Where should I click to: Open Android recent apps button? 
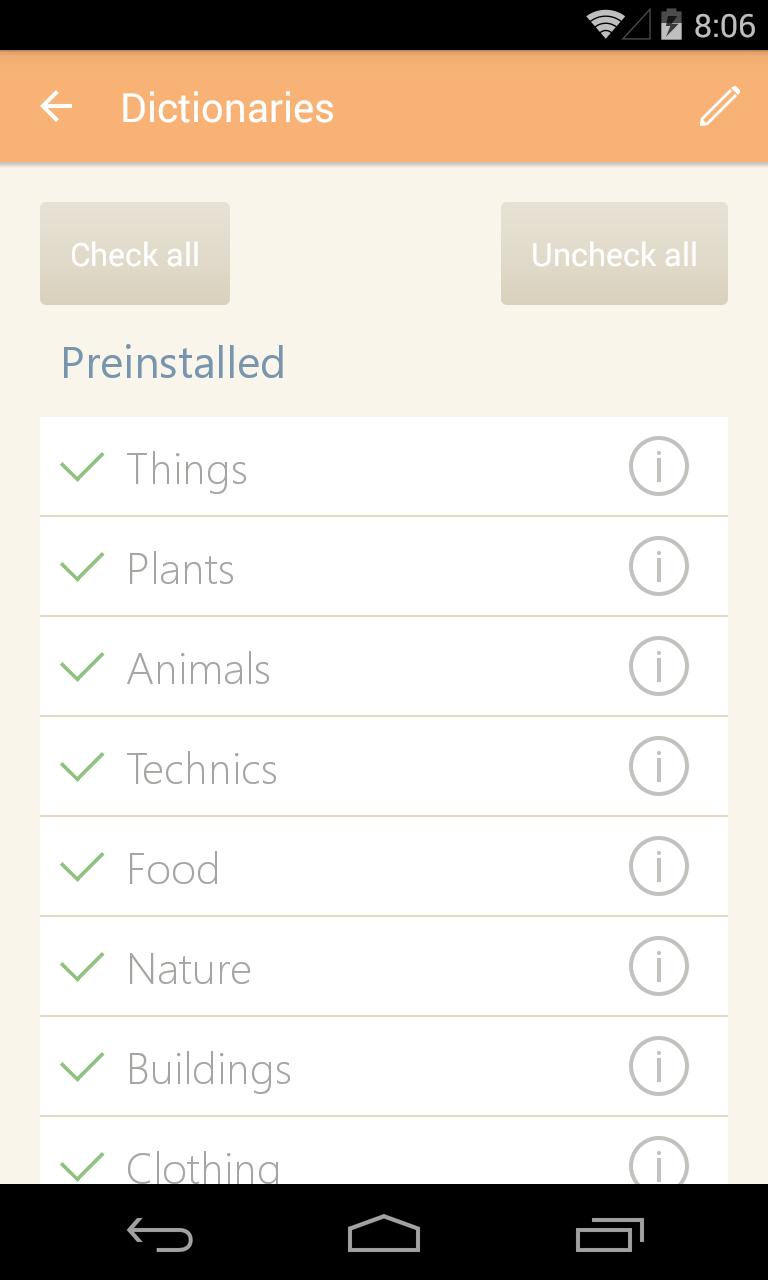tap(610, 1234)
